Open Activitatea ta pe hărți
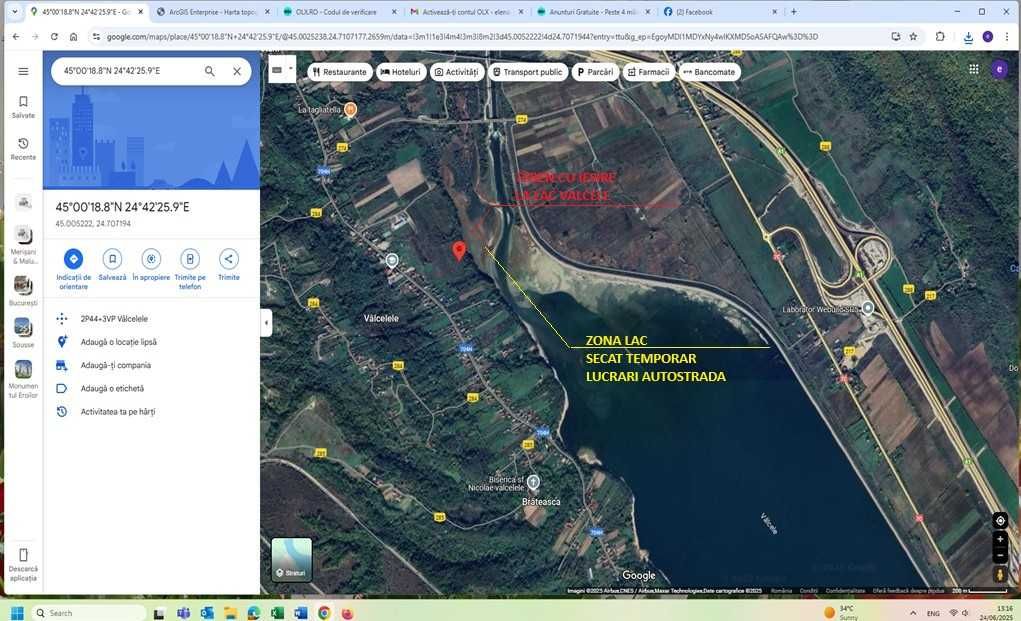This screenshot has width=1021, height=621. coord(118,412)
